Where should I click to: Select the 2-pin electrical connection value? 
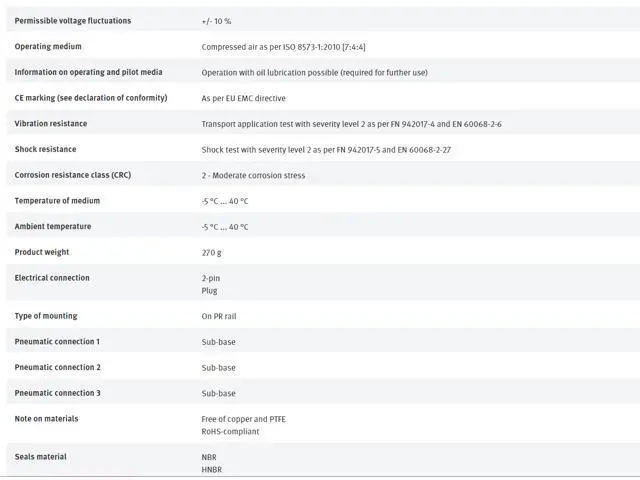211,278
